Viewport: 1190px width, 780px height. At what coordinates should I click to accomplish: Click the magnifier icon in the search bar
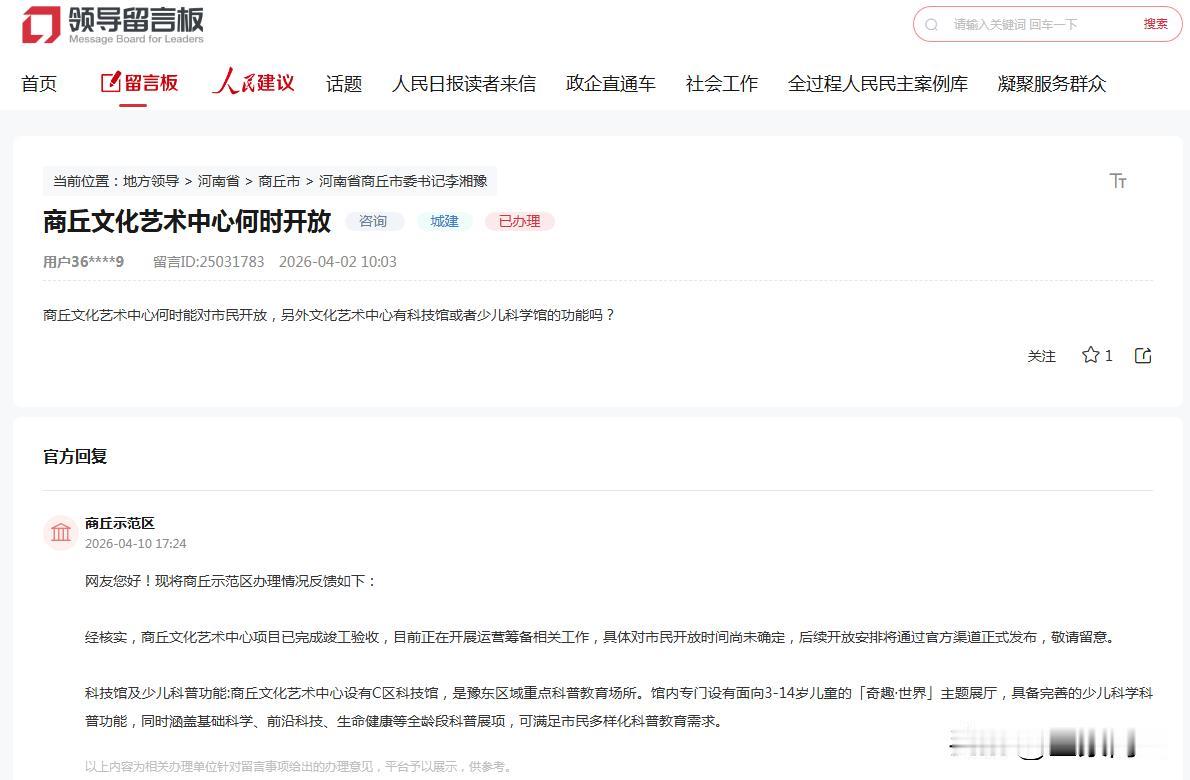933,24
